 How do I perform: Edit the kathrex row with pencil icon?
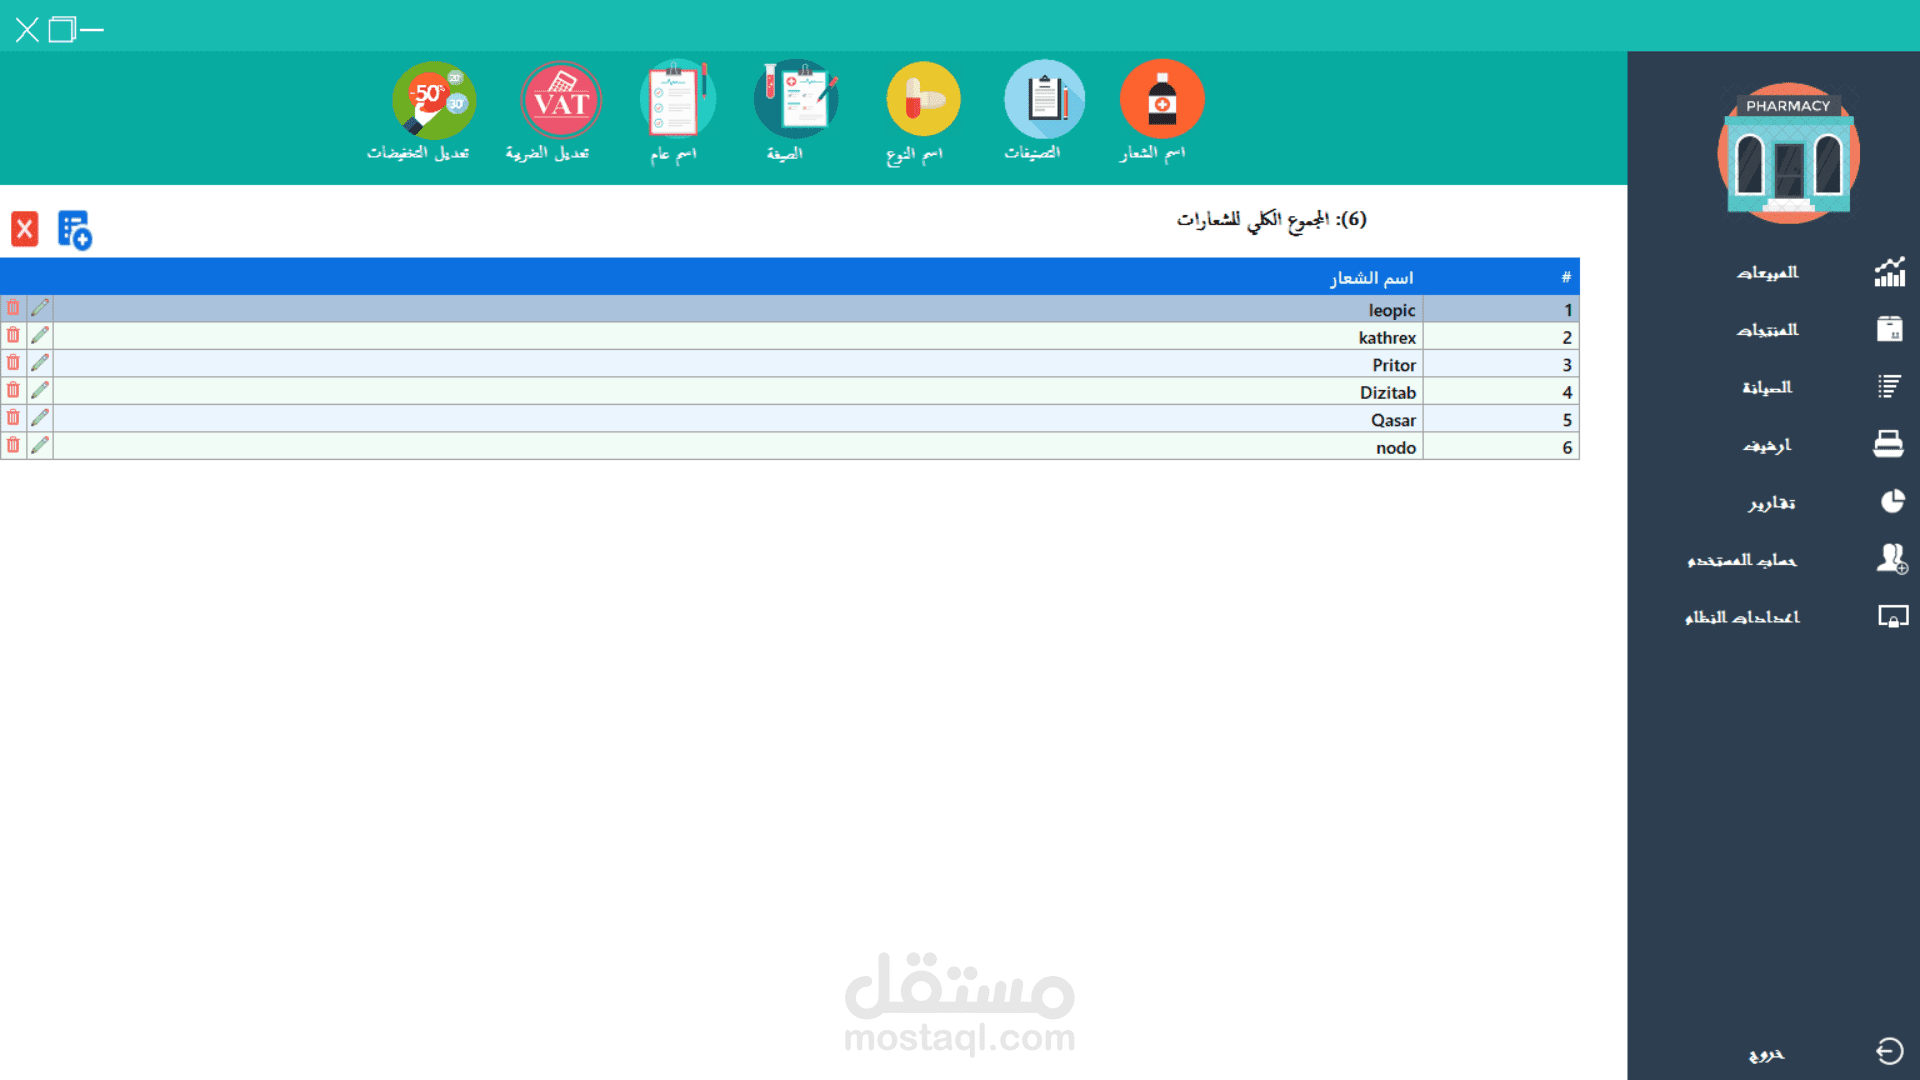[x=40, y=336]
